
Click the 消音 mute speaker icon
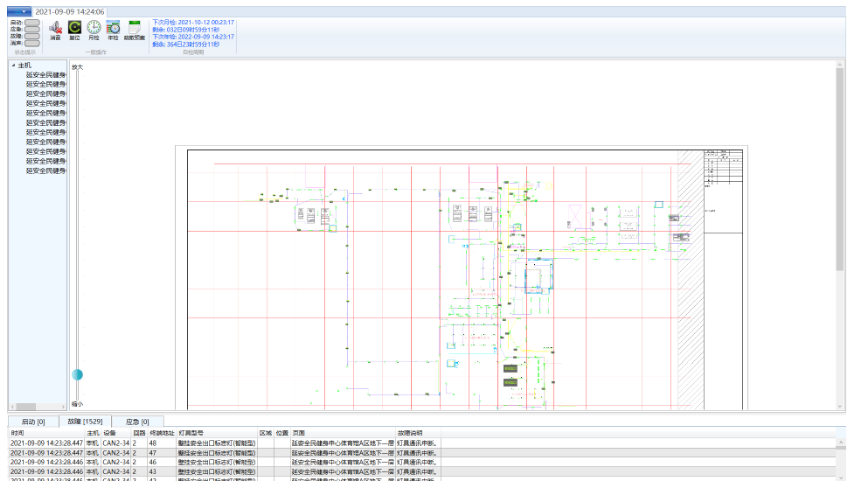(x=56, y=28)
